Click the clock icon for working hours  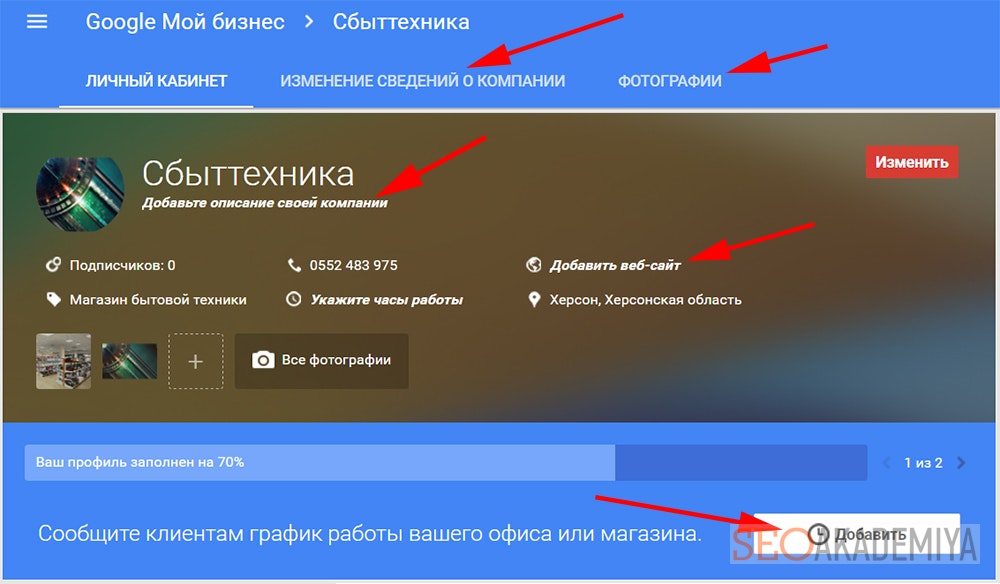[294, 299]
